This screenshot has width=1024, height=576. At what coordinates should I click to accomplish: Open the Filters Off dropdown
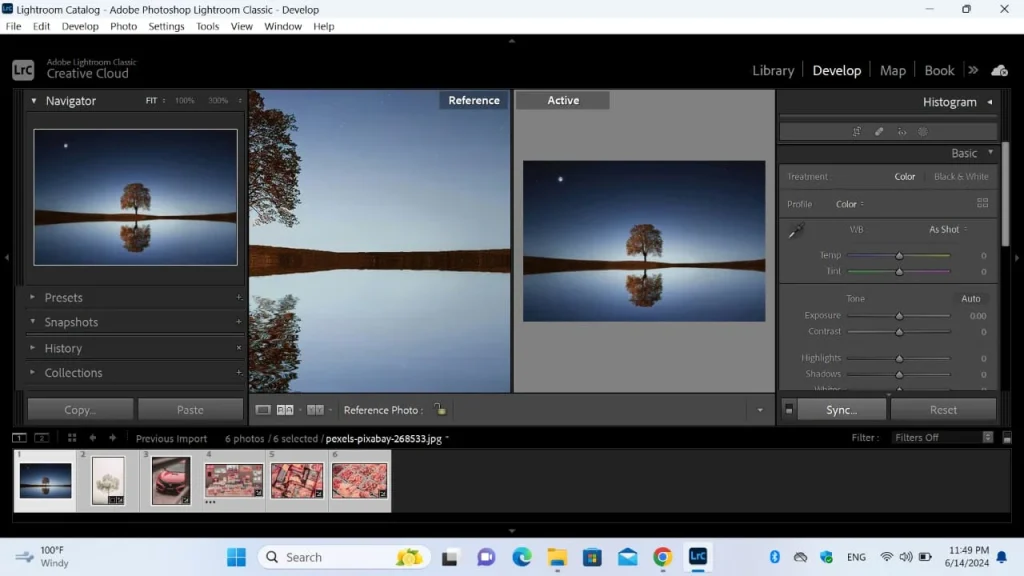[x=943, y=438]
